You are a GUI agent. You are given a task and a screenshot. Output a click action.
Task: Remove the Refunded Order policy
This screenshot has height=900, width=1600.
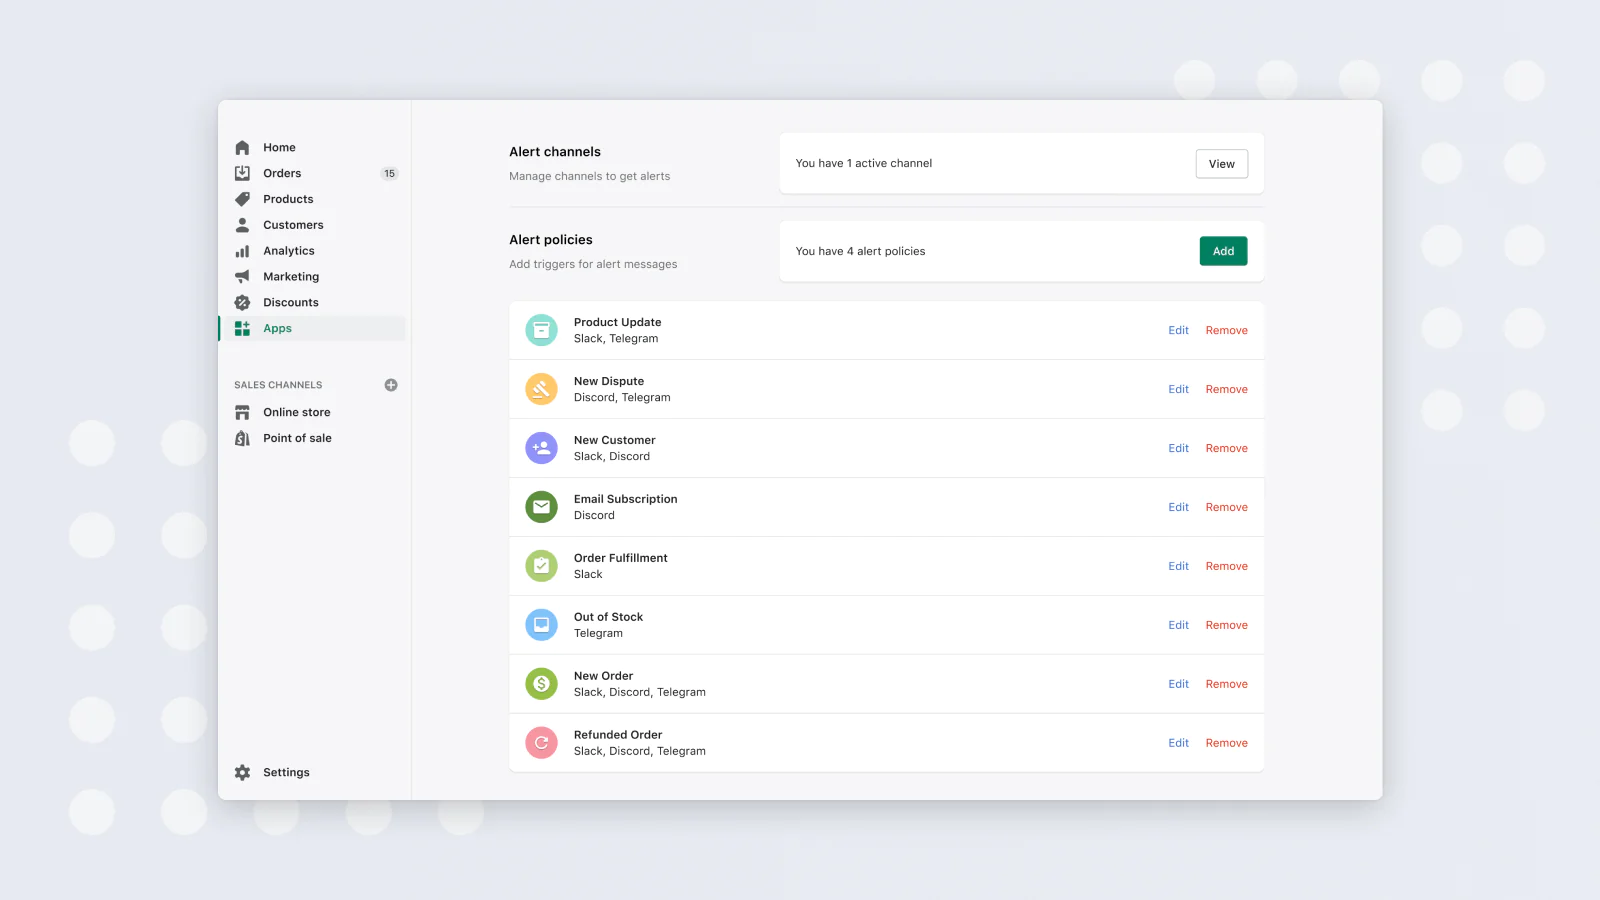[x=1226, y=743]
